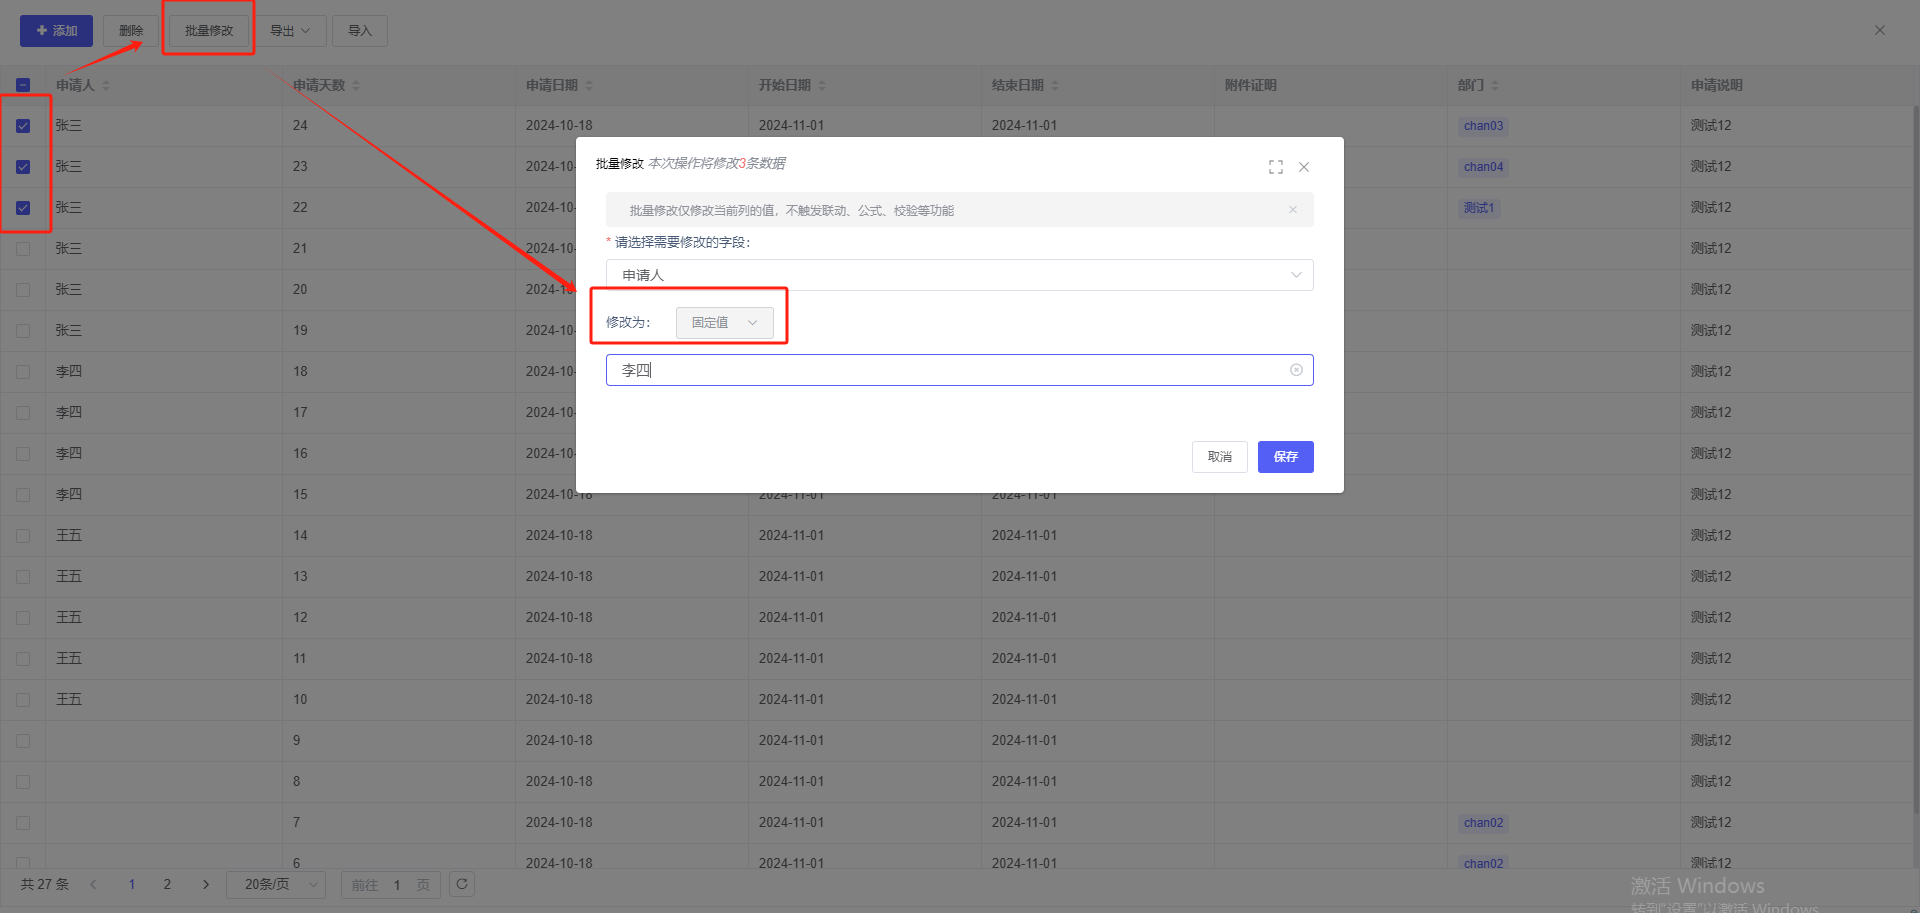Click the fullscreen icon in the dialog header
The width and height of the screenshot is (1920, 913).
1275,167
